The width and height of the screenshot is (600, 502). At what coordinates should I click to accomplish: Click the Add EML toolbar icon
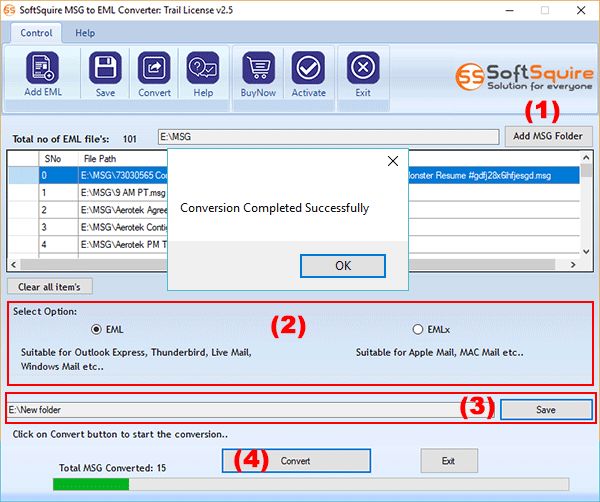point(42,68)
